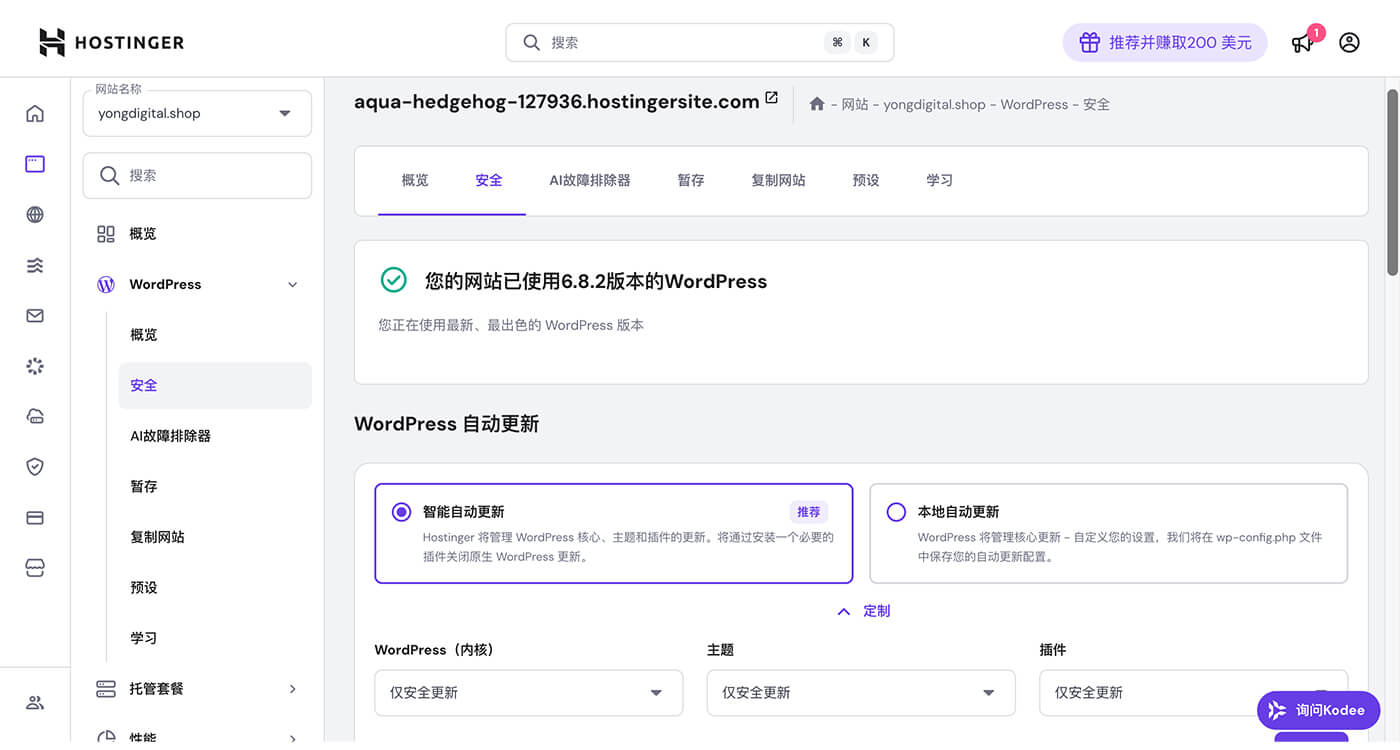Click the page vertical scrollbar
Image resolution: width=1400 pixels, height=750 pixels.
pos(1392,182)
